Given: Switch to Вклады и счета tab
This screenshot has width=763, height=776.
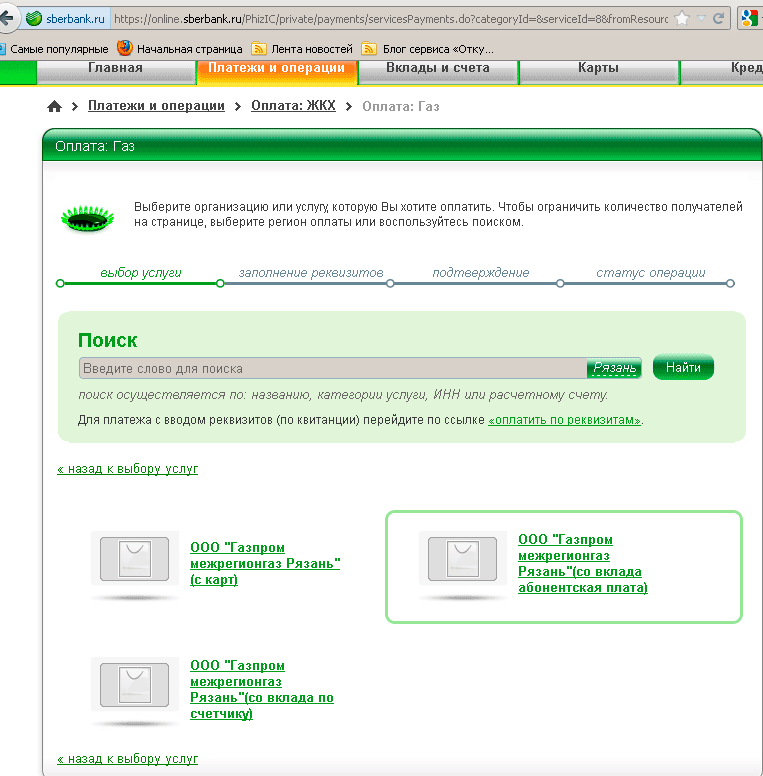Looking at the screenshot, I should [437, 68].
